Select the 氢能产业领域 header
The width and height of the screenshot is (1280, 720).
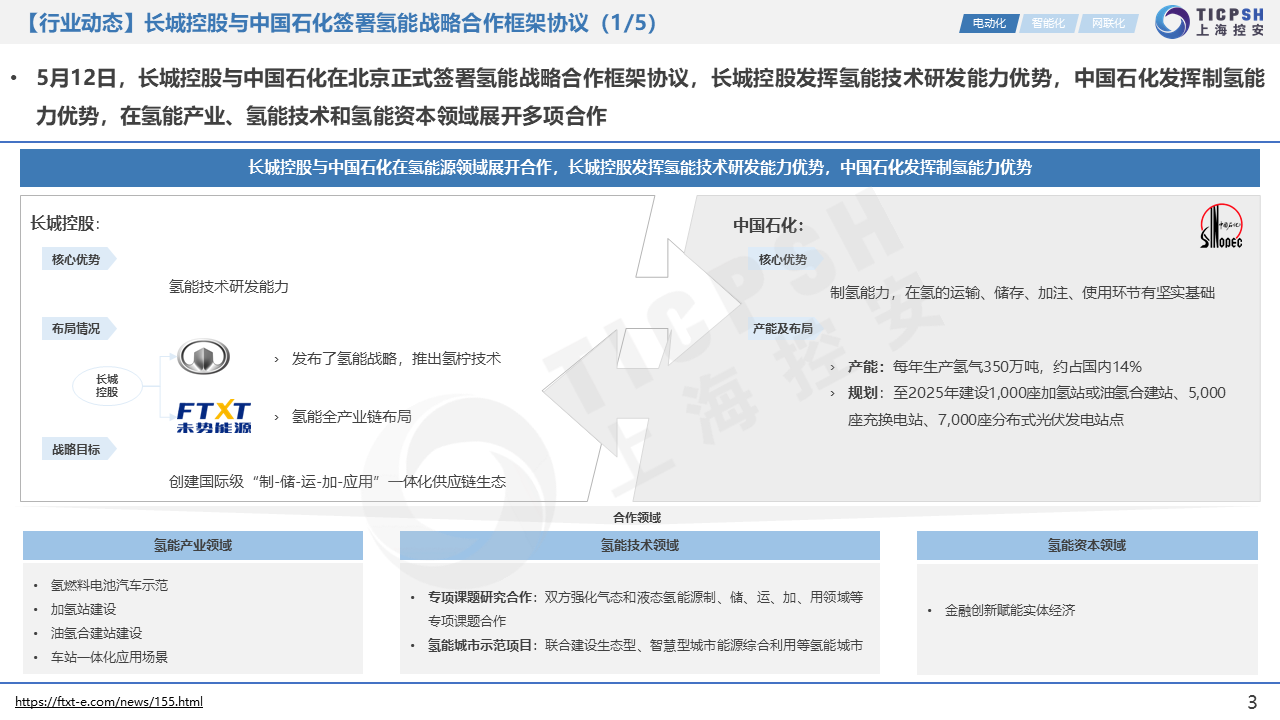point(193,545)
